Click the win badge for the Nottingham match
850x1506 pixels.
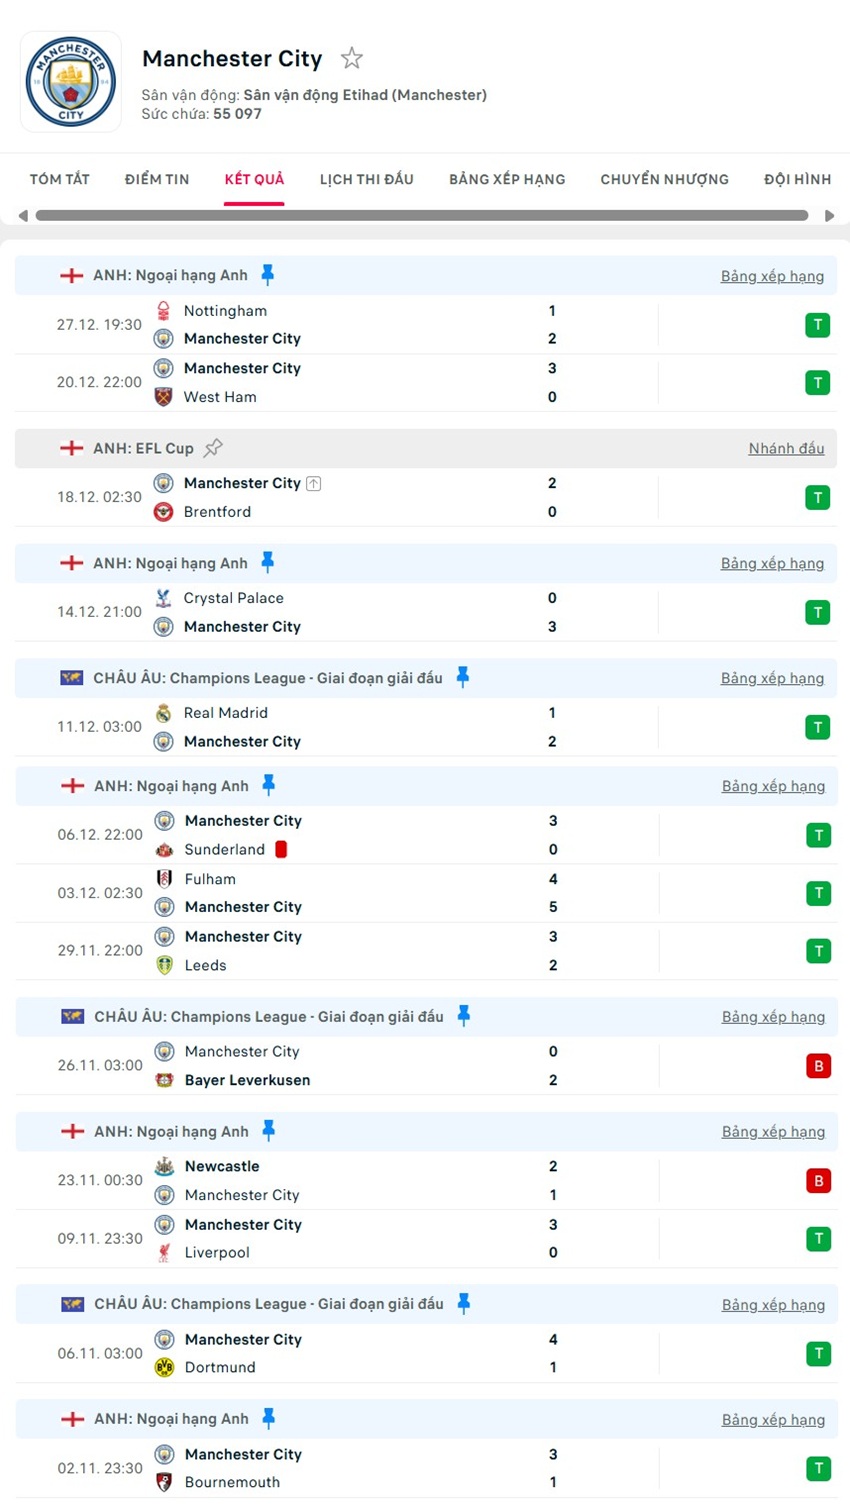pos(818,325)
